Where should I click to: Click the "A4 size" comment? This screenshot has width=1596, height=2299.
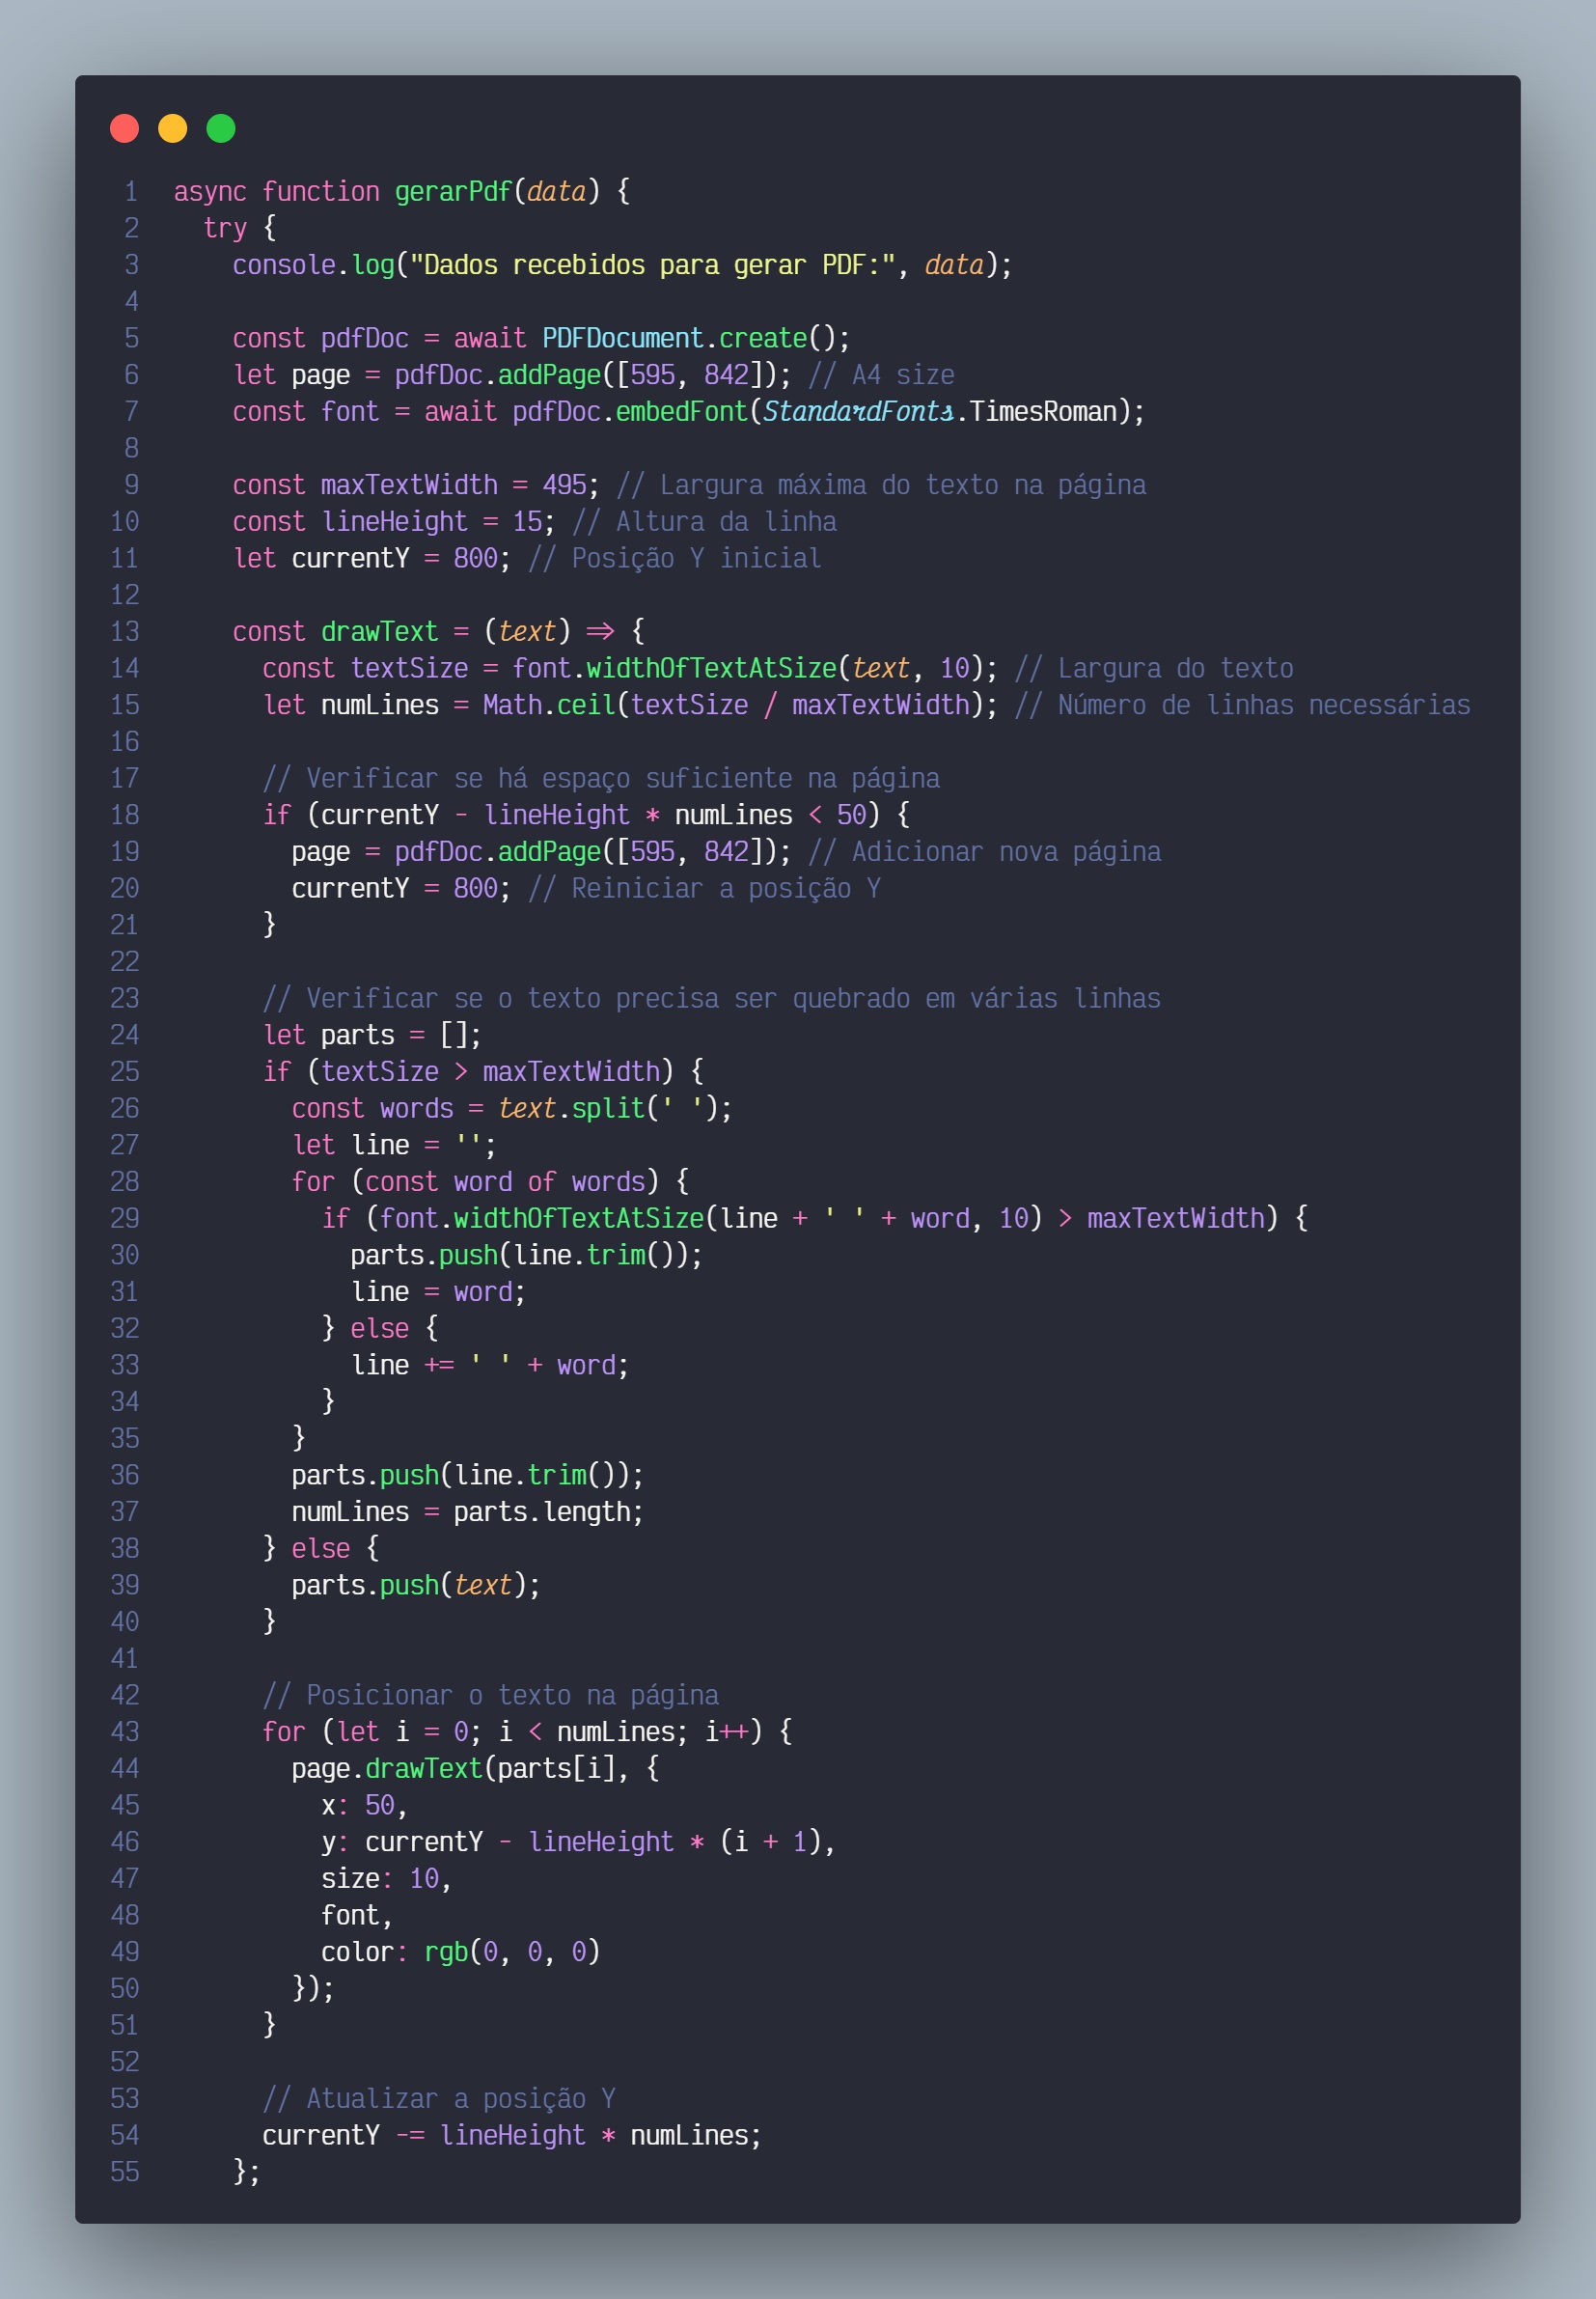[881, 375]
